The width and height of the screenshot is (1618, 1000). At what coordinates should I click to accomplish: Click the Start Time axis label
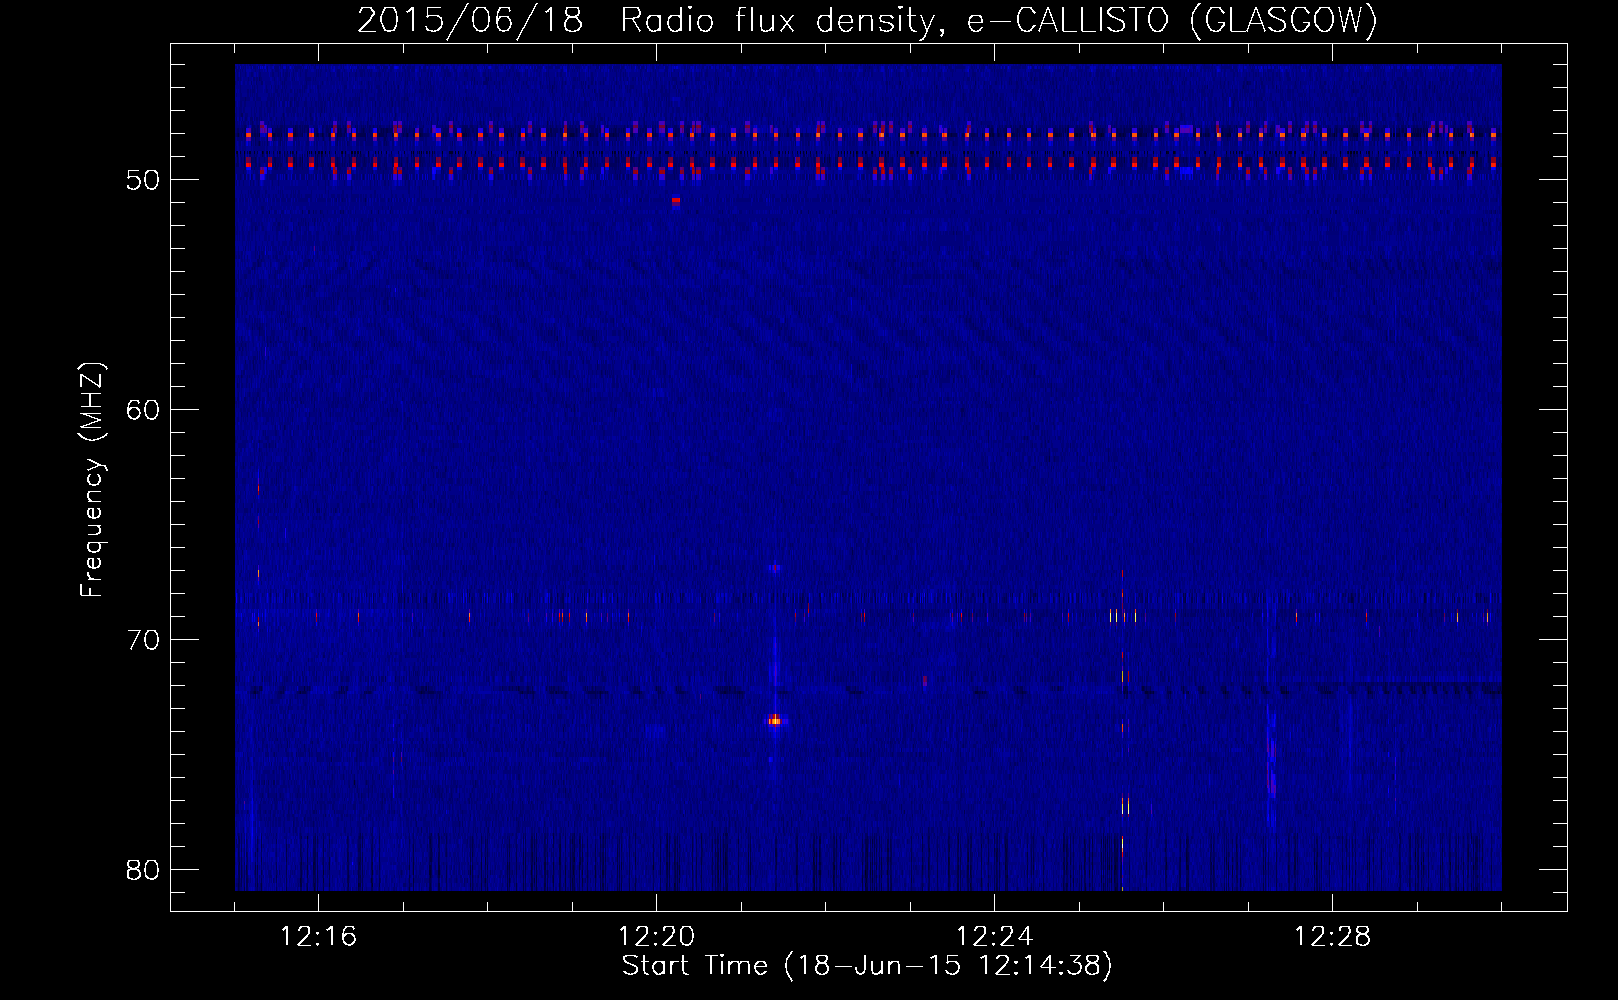(867, 966)
